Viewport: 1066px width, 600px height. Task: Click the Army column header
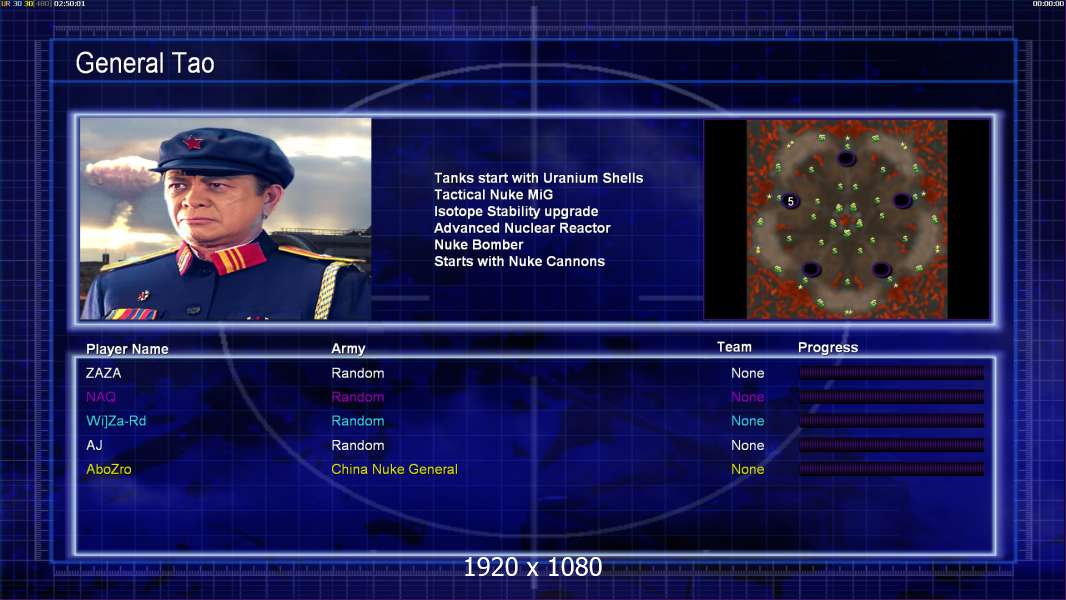[x=348, y=349]
